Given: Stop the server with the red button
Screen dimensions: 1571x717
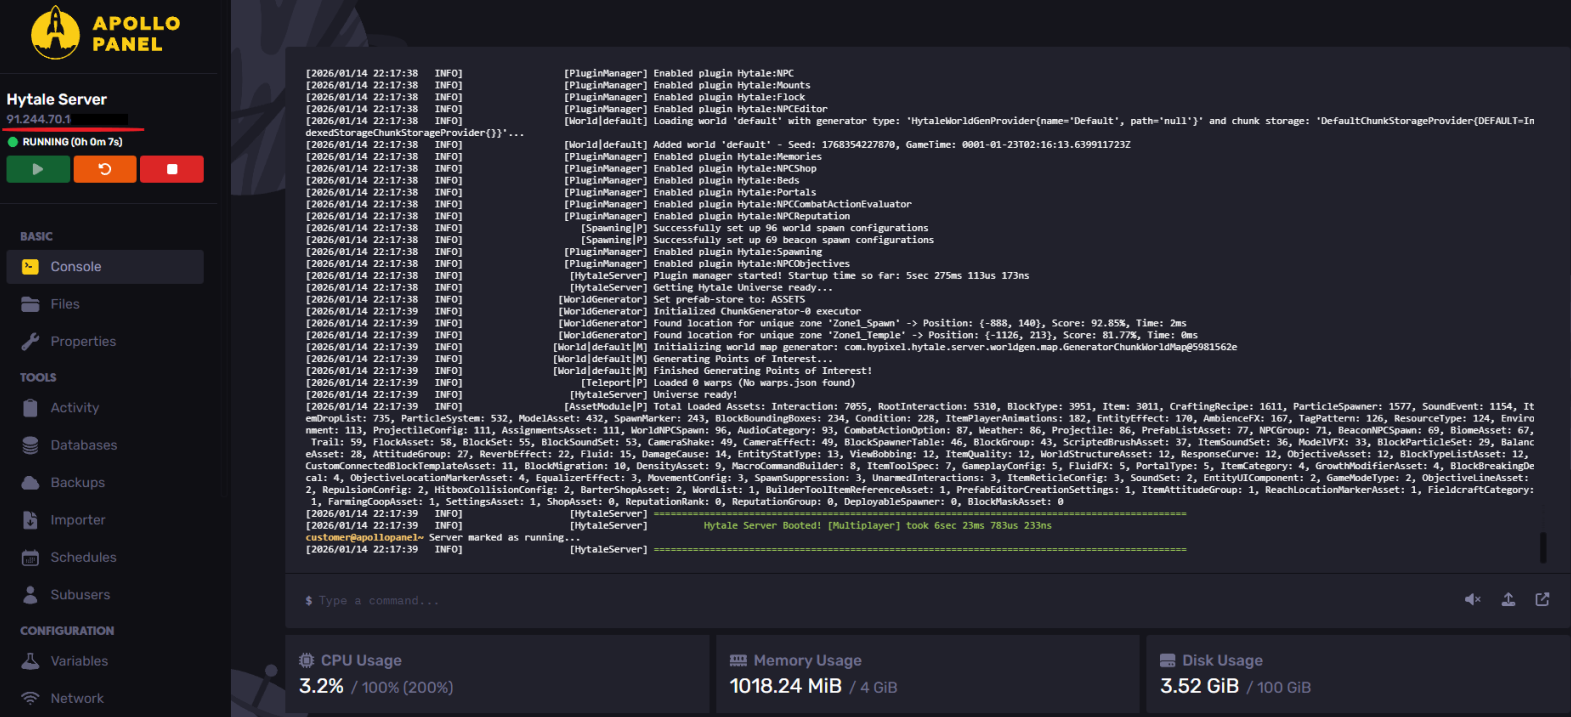Looking at the screenshot, I should pos(171,169).
